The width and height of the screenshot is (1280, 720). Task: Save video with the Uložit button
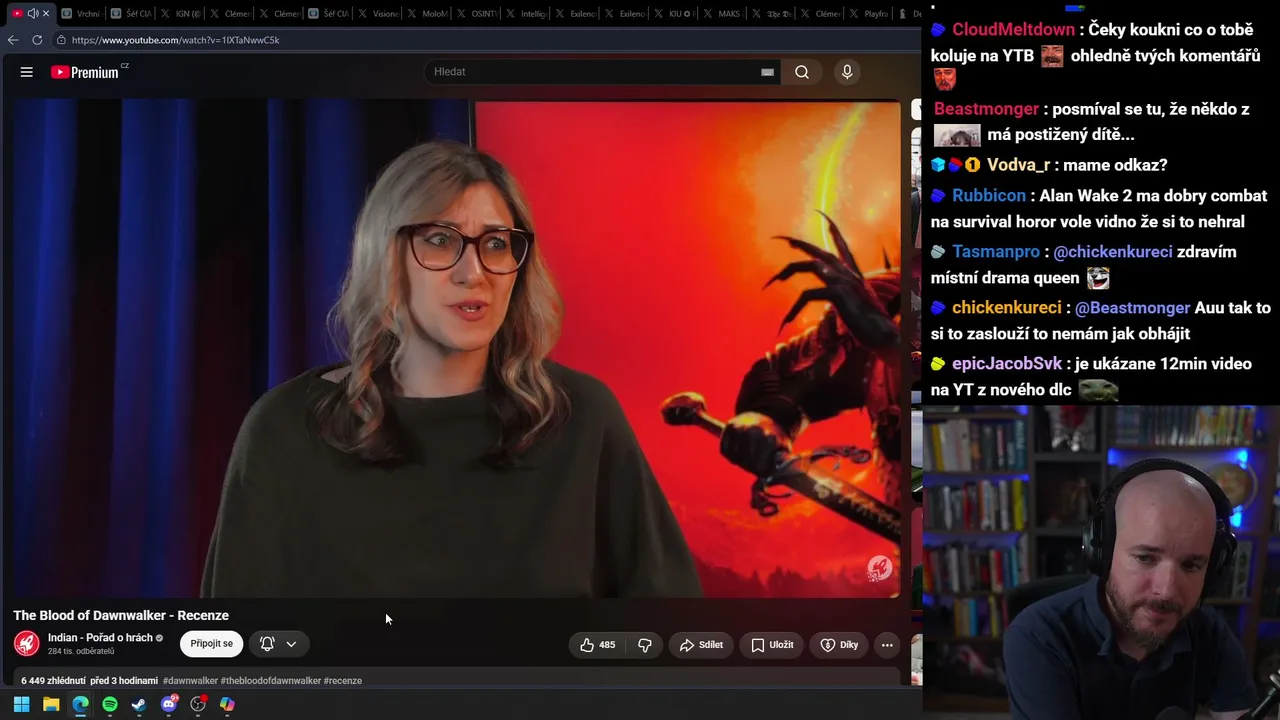point(772,645)
